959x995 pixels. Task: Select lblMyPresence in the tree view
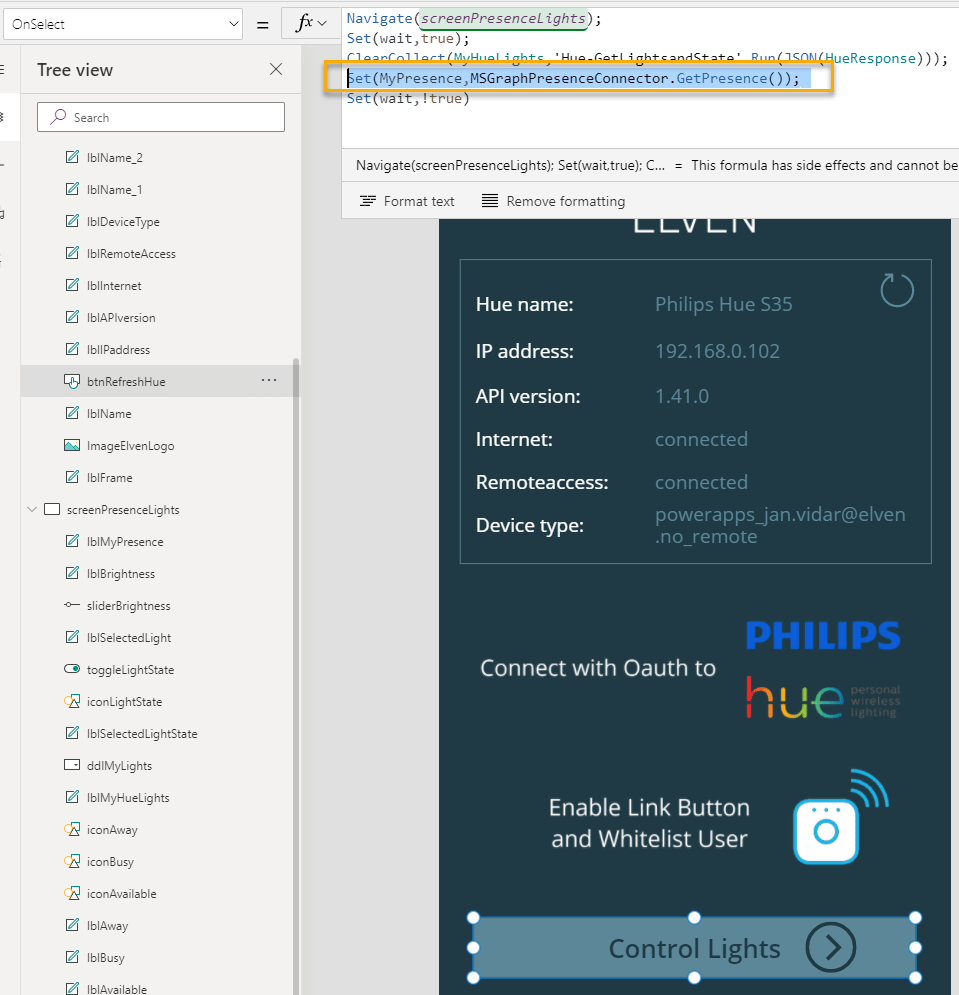coord(125,542)
